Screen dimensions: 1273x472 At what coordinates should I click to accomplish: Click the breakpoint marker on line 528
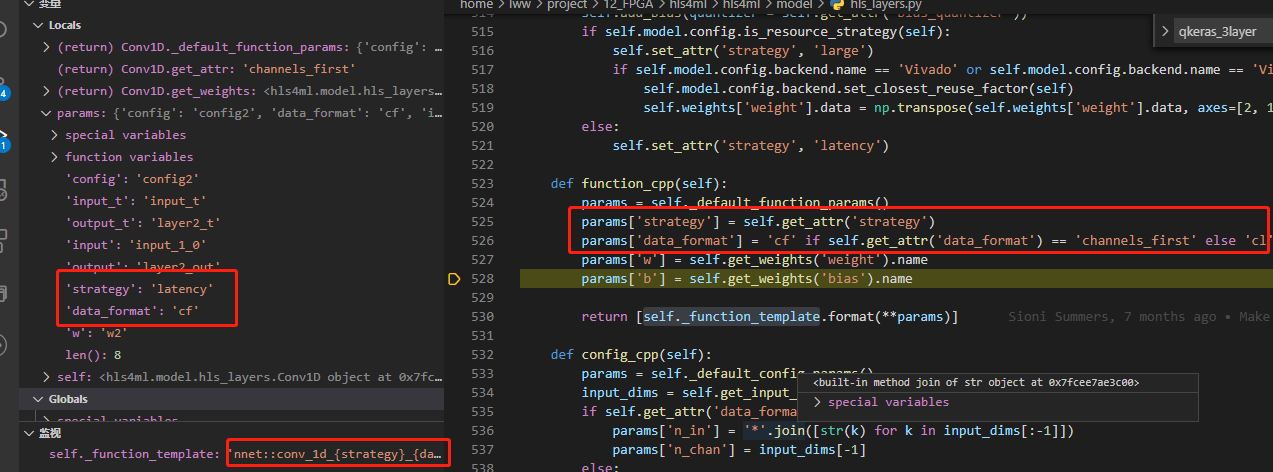point(454,279)
